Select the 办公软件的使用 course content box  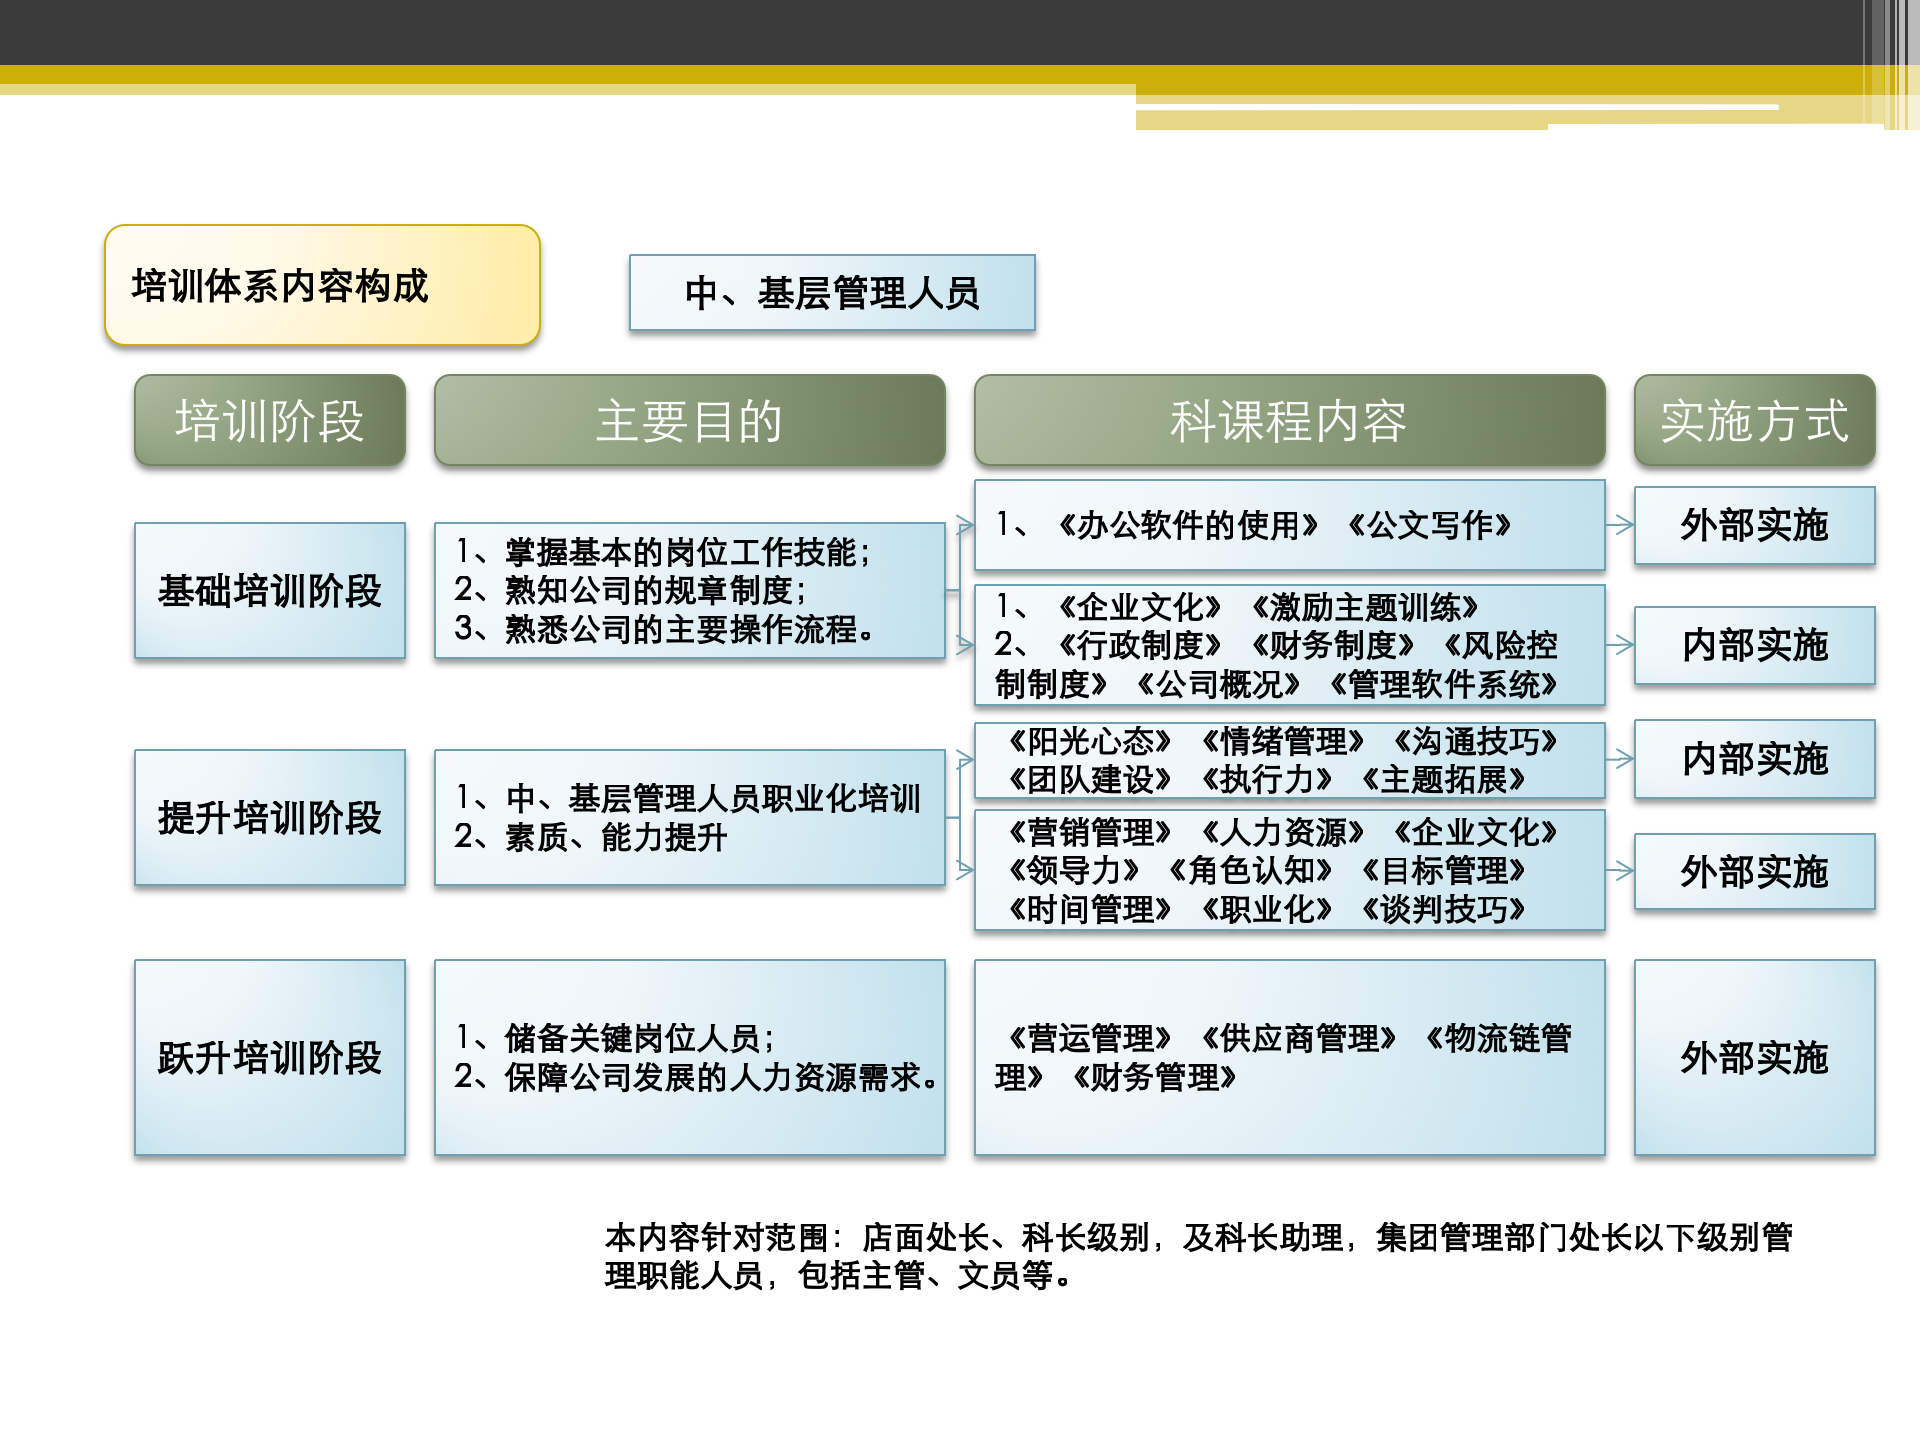pos(1290,524)
